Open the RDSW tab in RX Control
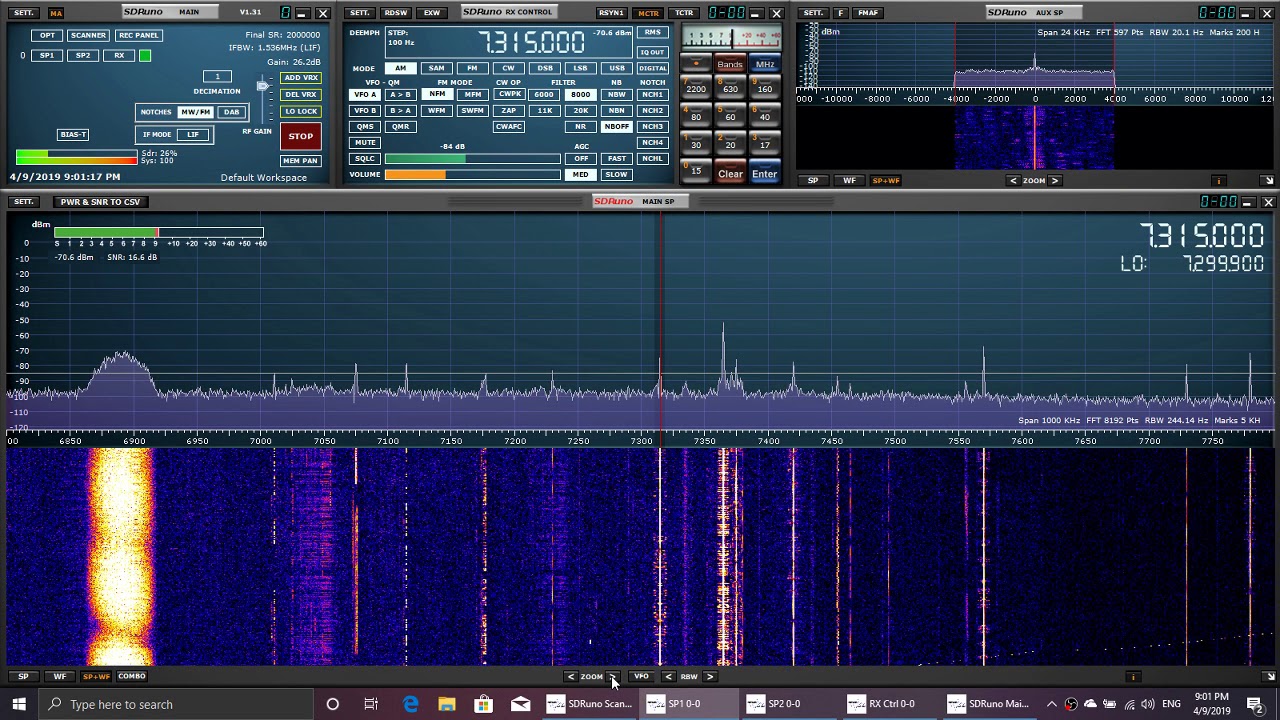This screenshot has height=720, width=1280. 396,13
